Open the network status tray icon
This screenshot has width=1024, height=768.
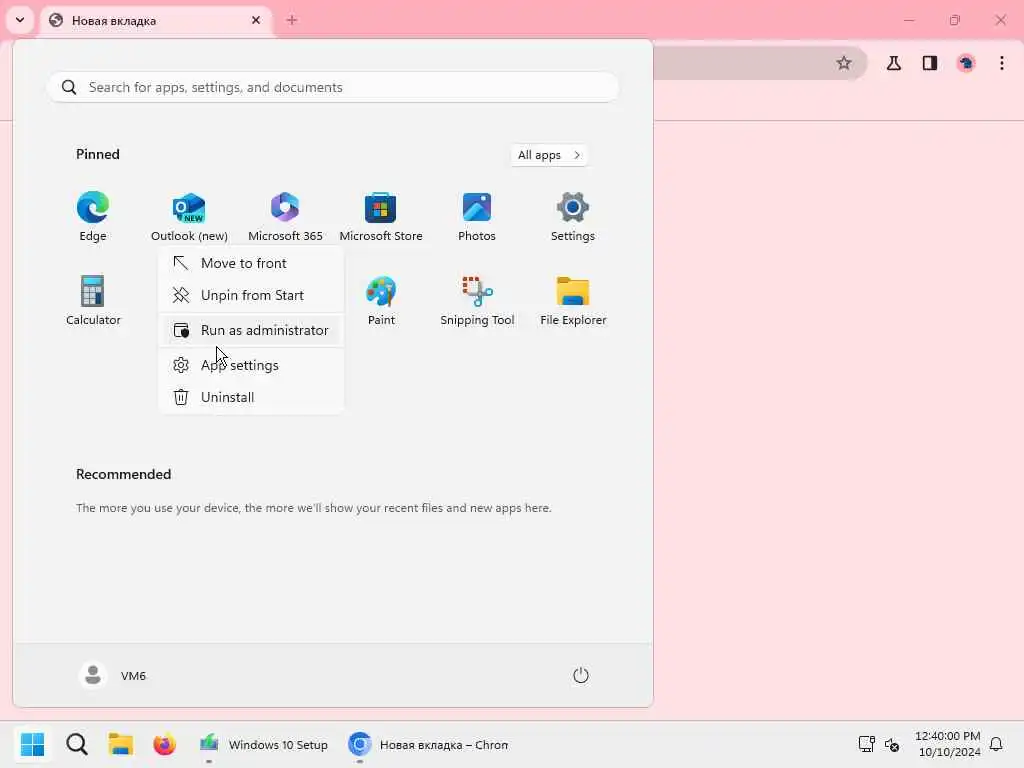coord(867,744)
